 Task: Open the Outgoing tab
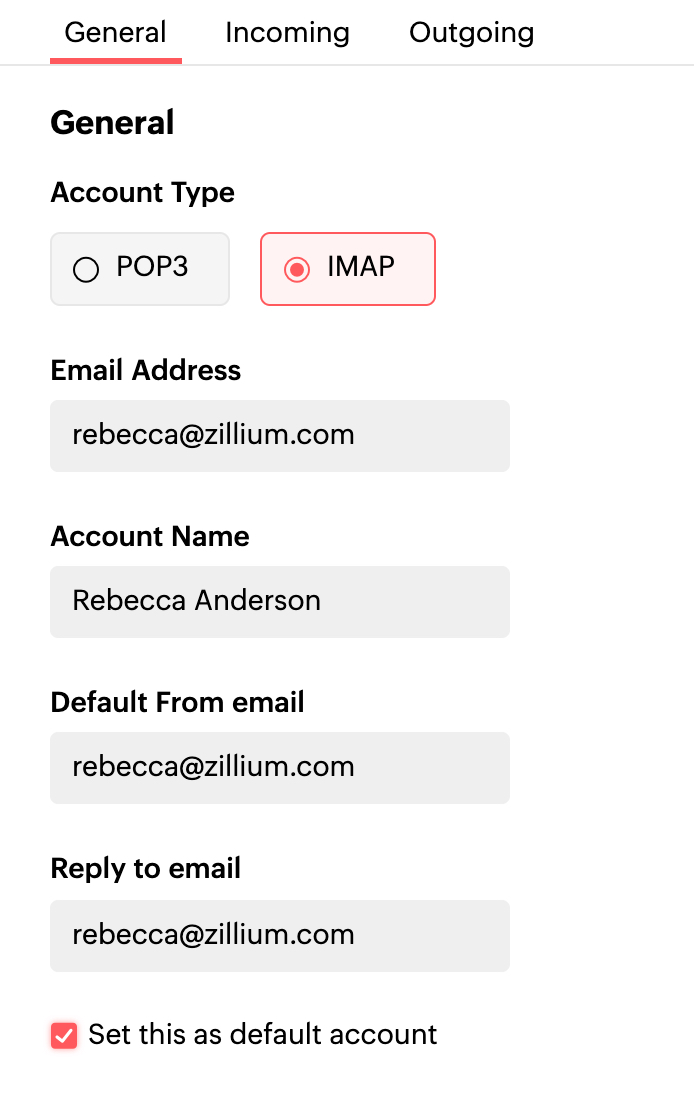(x=471, y=33)
